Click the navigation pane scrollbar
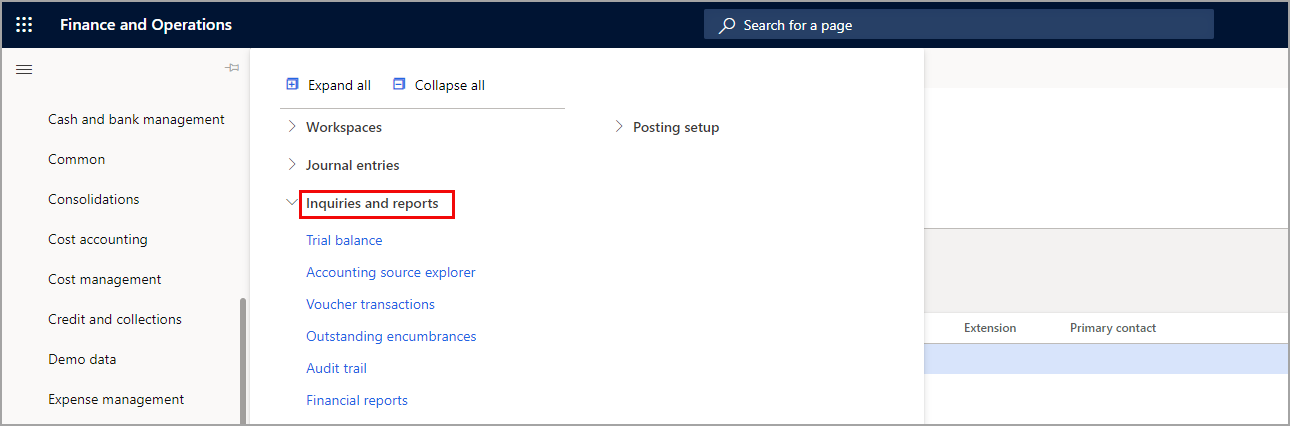The width and height of the screenshot is (1290, 426). click(241, 360)
